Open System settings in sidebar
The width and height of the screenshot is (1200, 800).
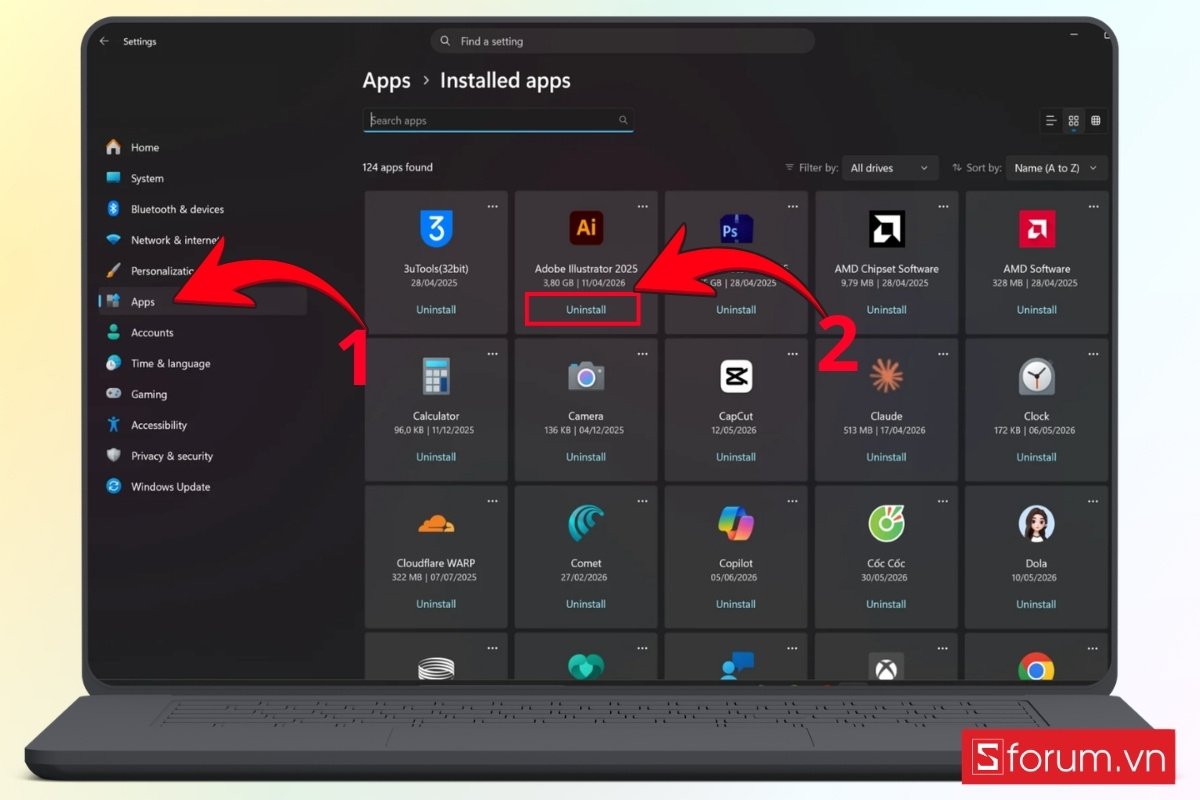point(147,178)
